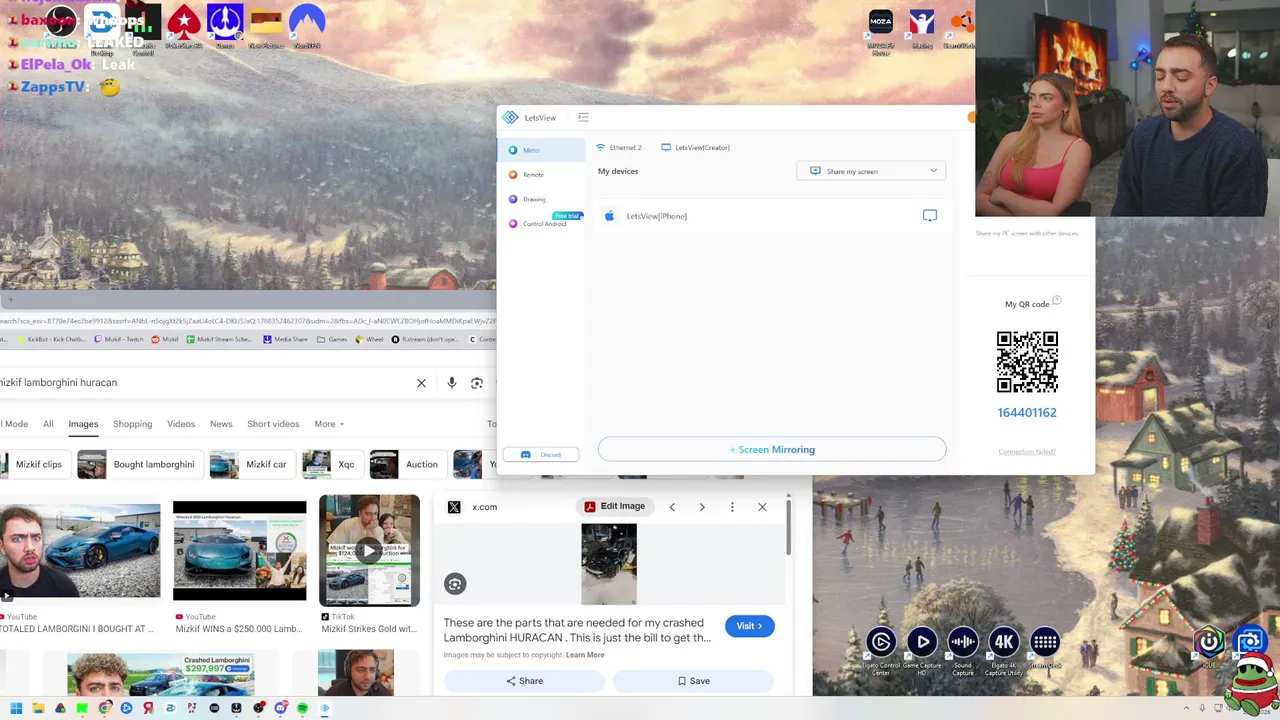The height and width of the screenshot is (720, 1280).
Task: Open blue Lamborghini YouTube thumbnail result
Action: pyautogui.click(x=80, y=551)
